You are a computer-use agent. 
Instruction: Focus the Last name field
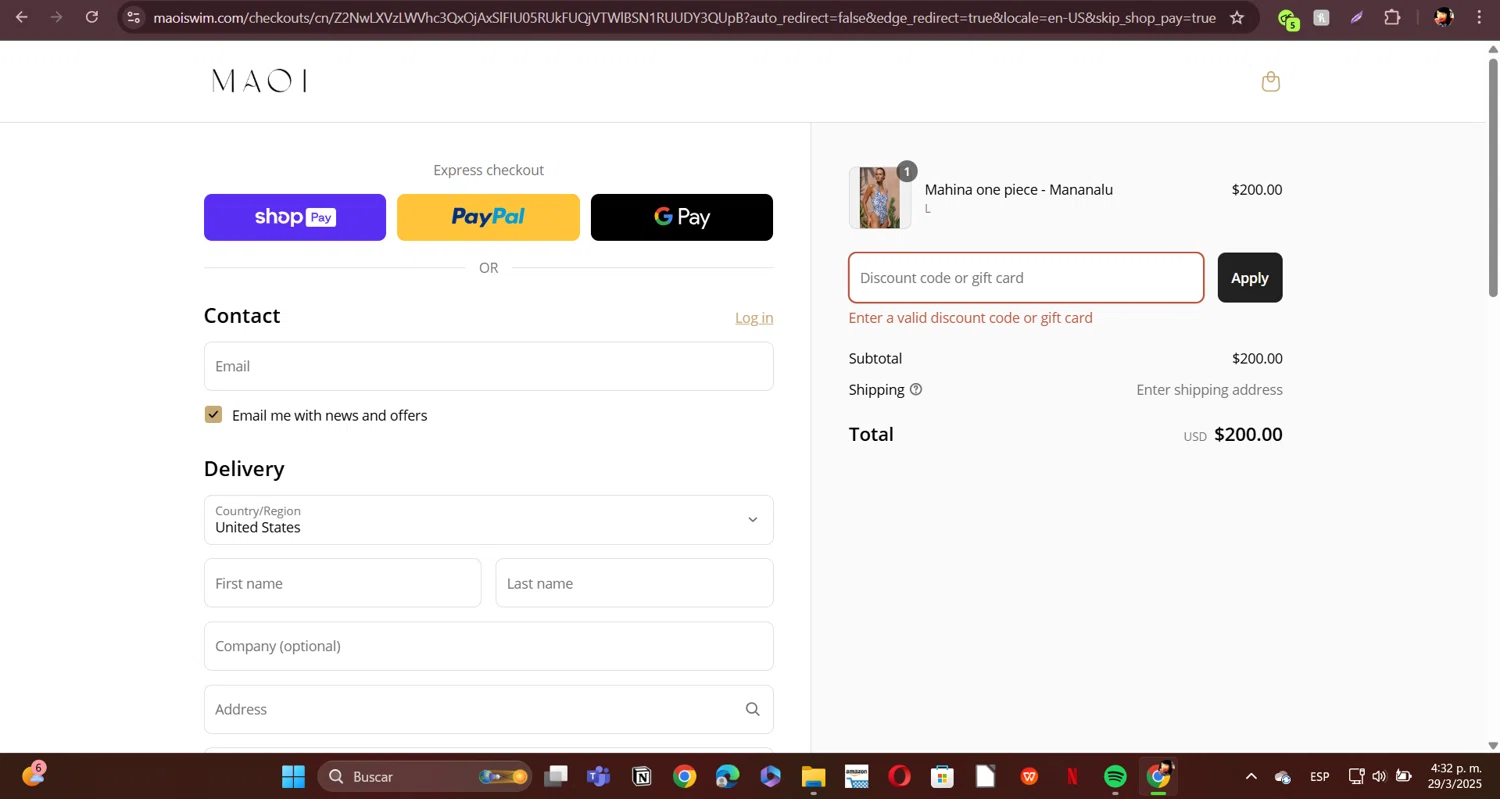(x=634, y=583)
